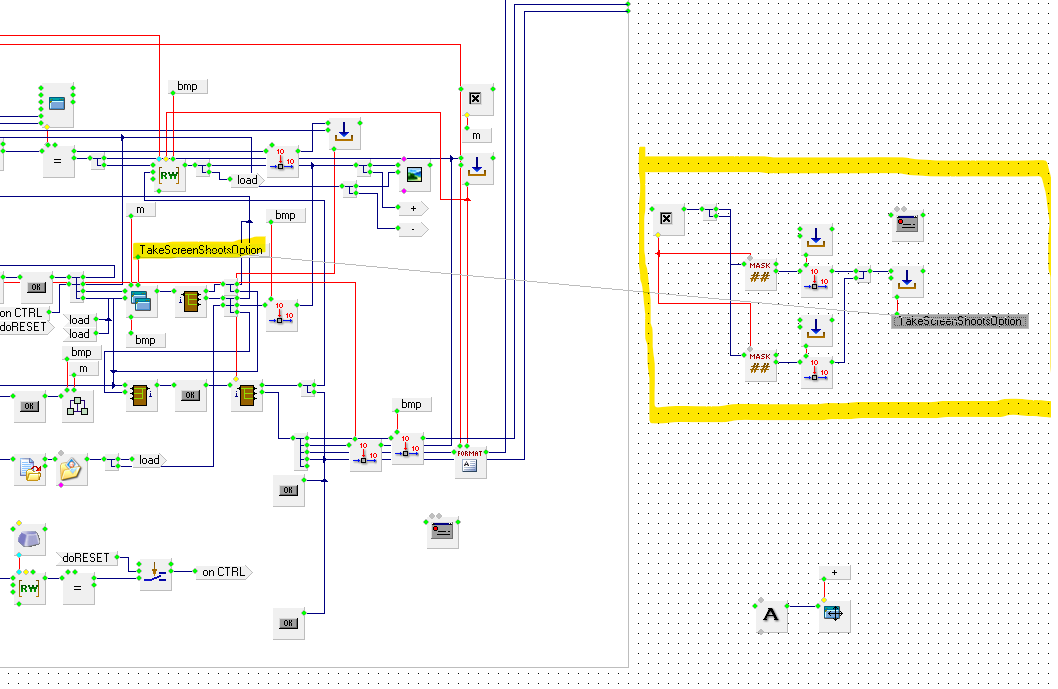Select the landscape image picture block

[x=415, y=176]
